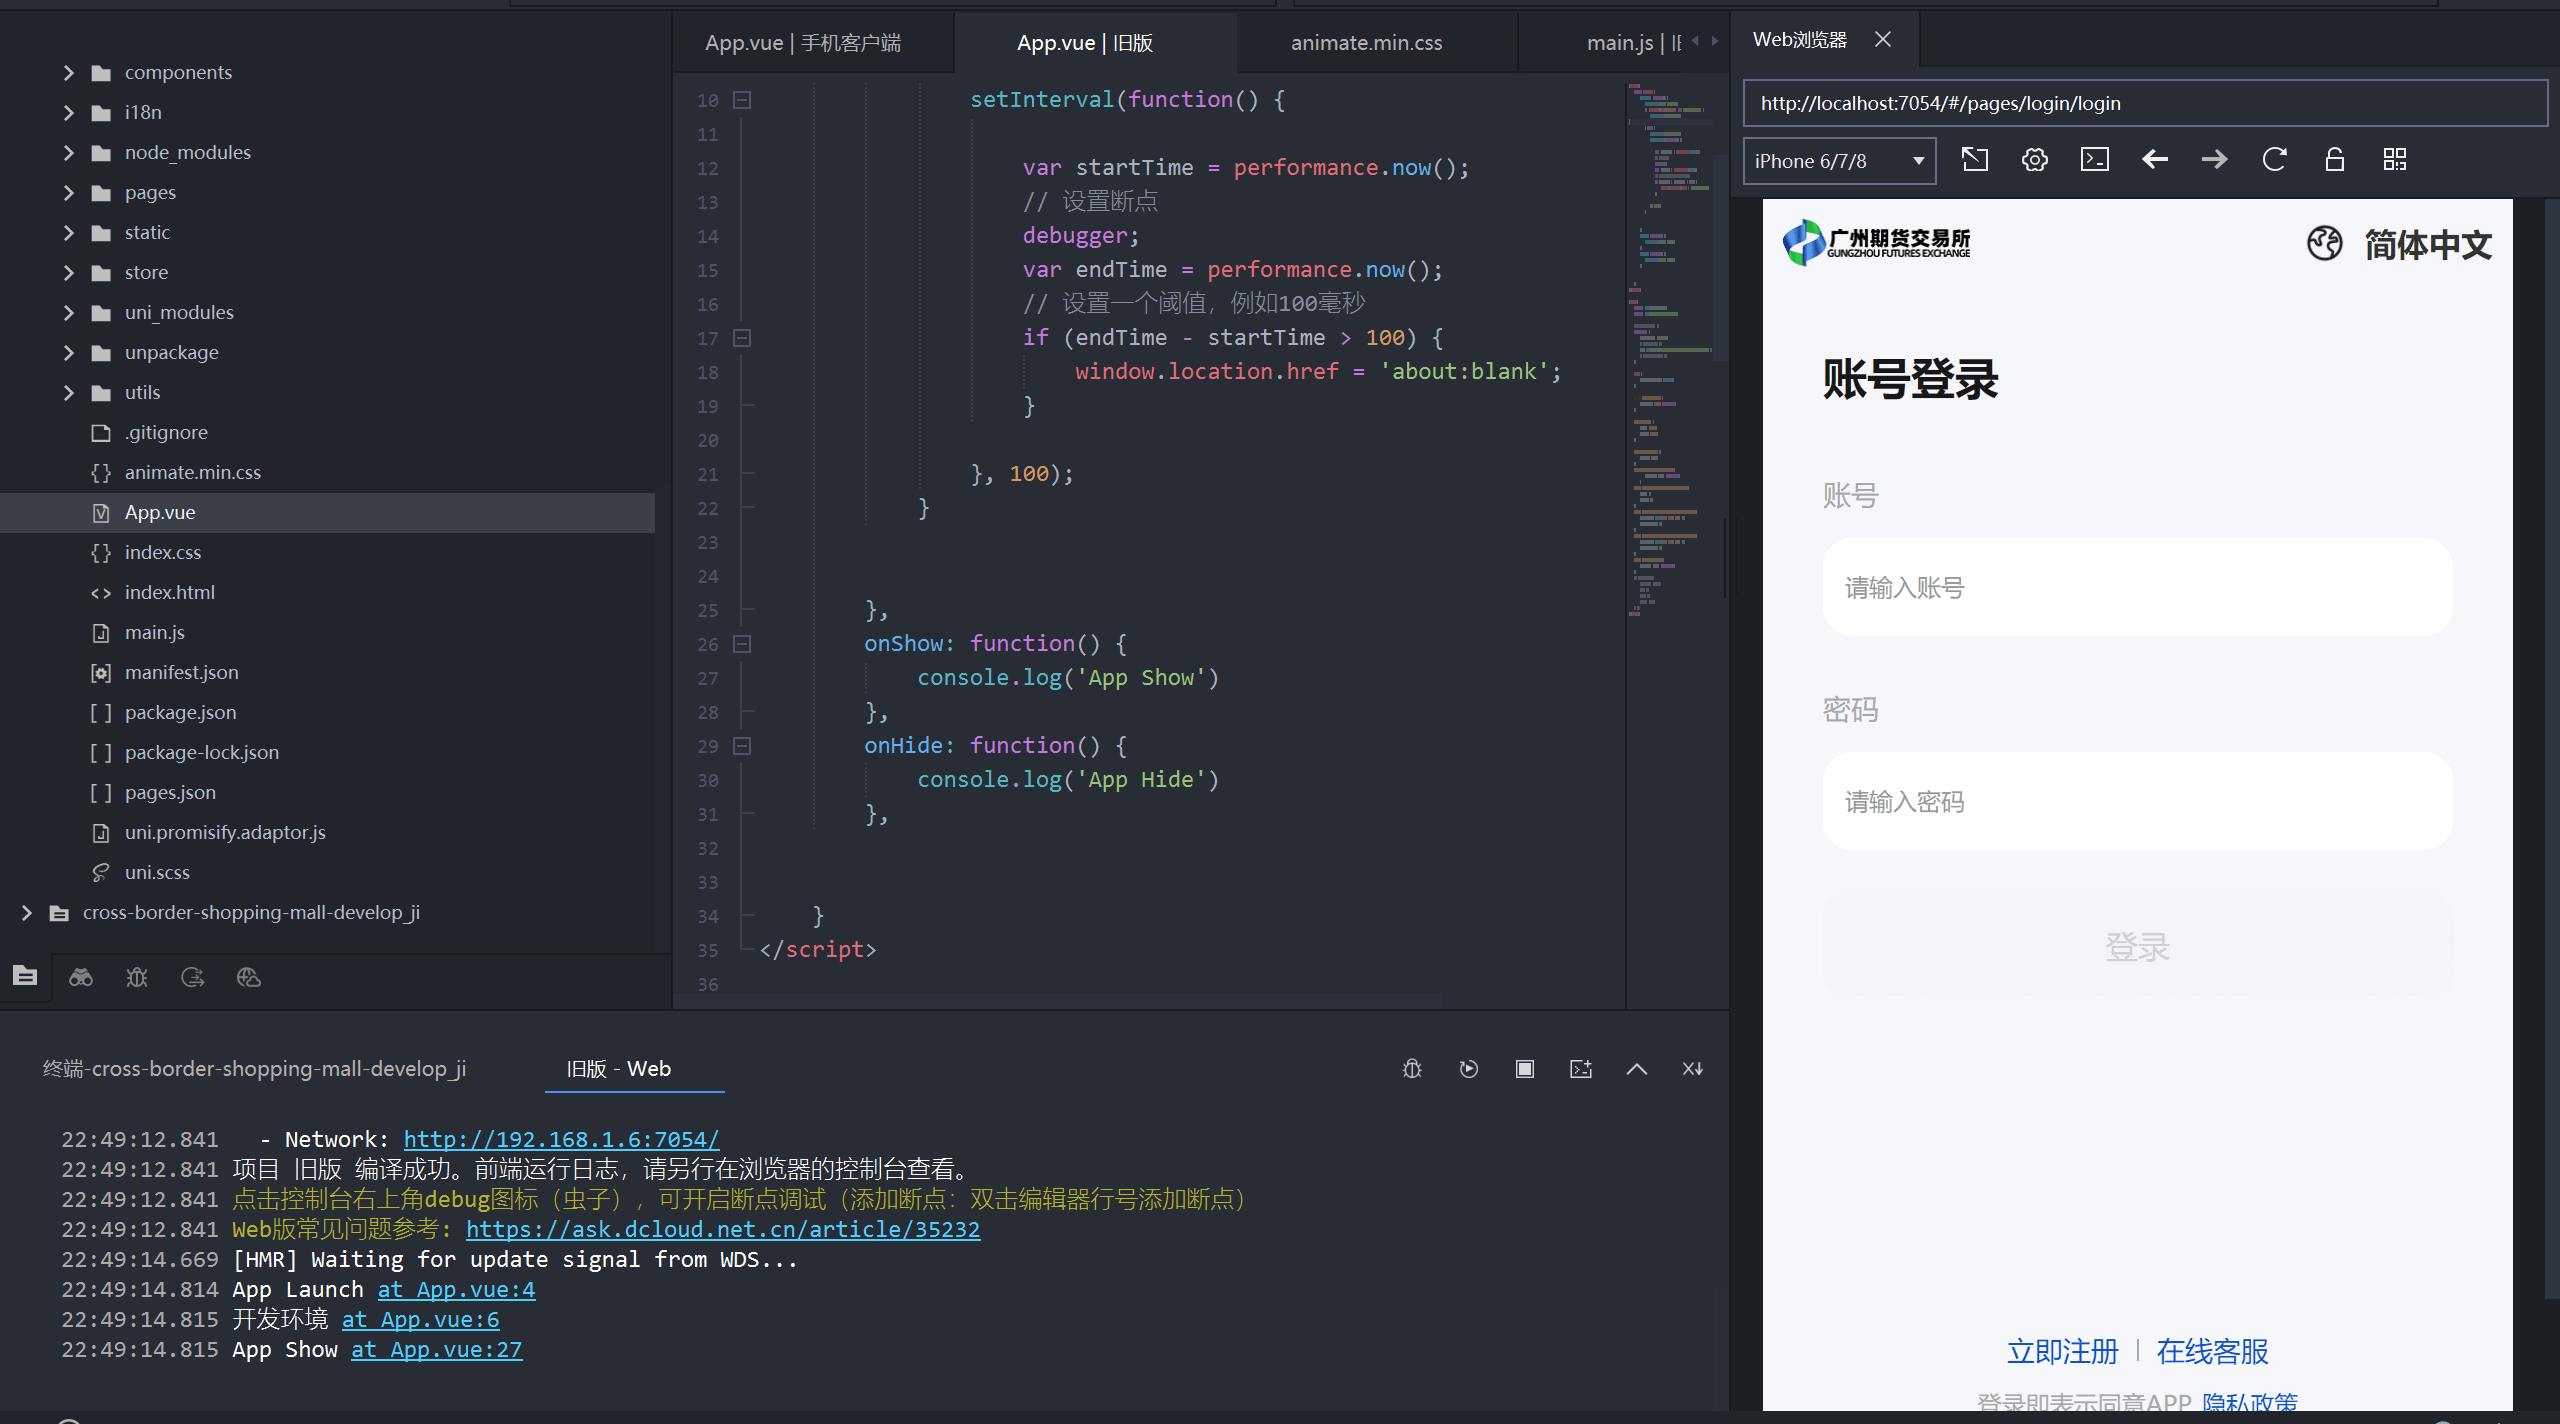This screenshot has width=2560, height=1424.
Task: Switch to the 终端 cross-border-shopping-mall tab
Action: [x=254, y=1069]
